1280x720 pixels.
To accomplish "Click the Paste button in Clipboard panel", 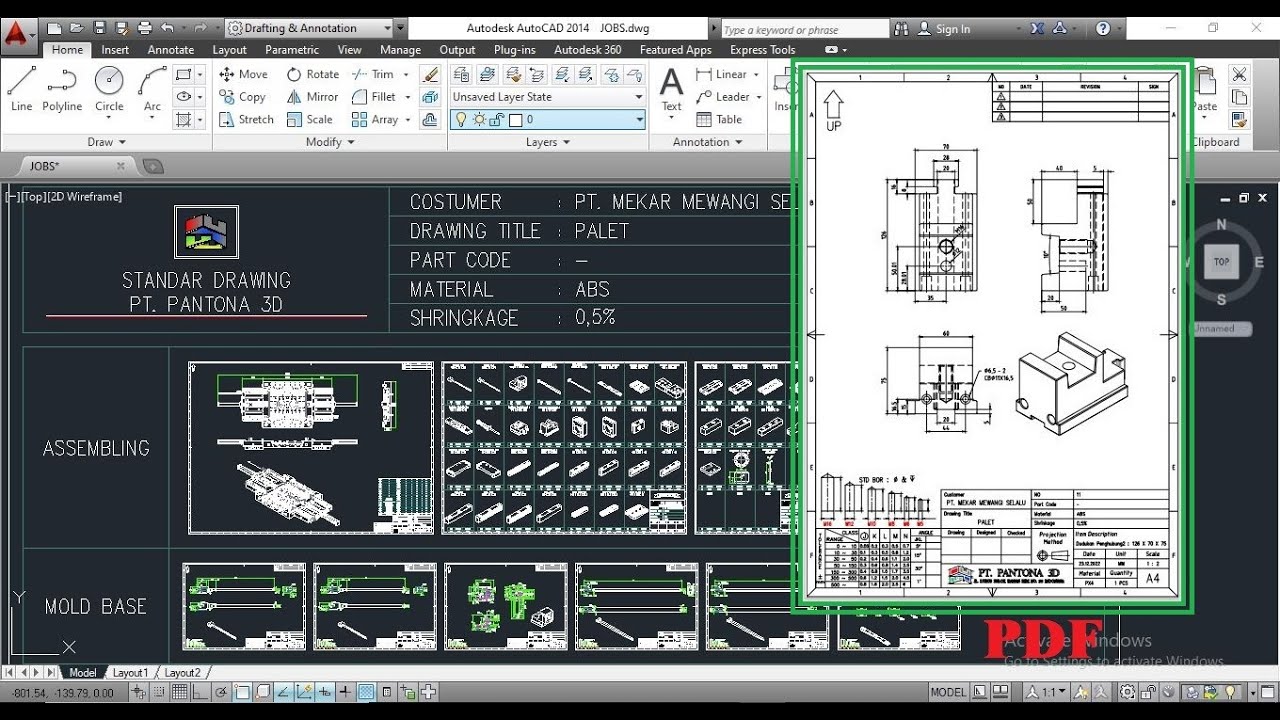I will pos(1206,89).
